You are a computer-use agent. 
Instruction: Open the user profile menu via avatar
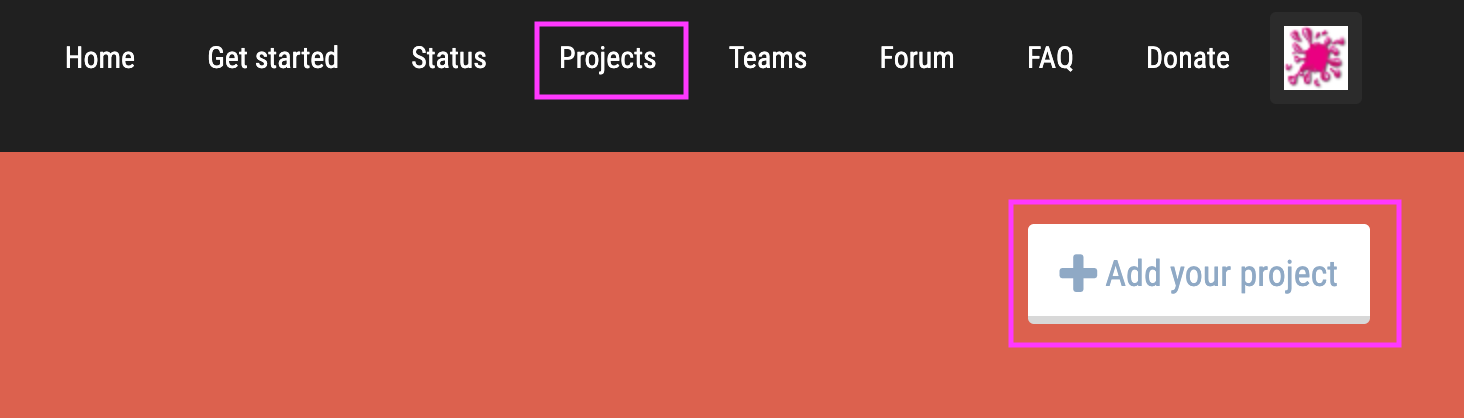coord(1315,58)
